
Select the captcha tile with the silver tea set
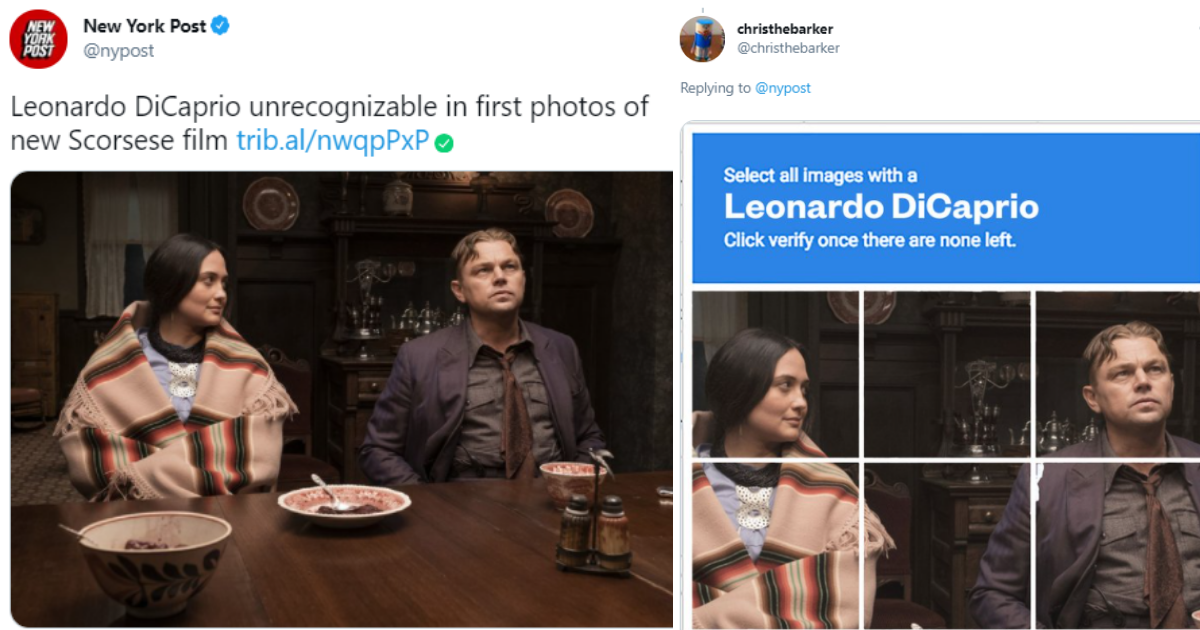tap(946, 374)
